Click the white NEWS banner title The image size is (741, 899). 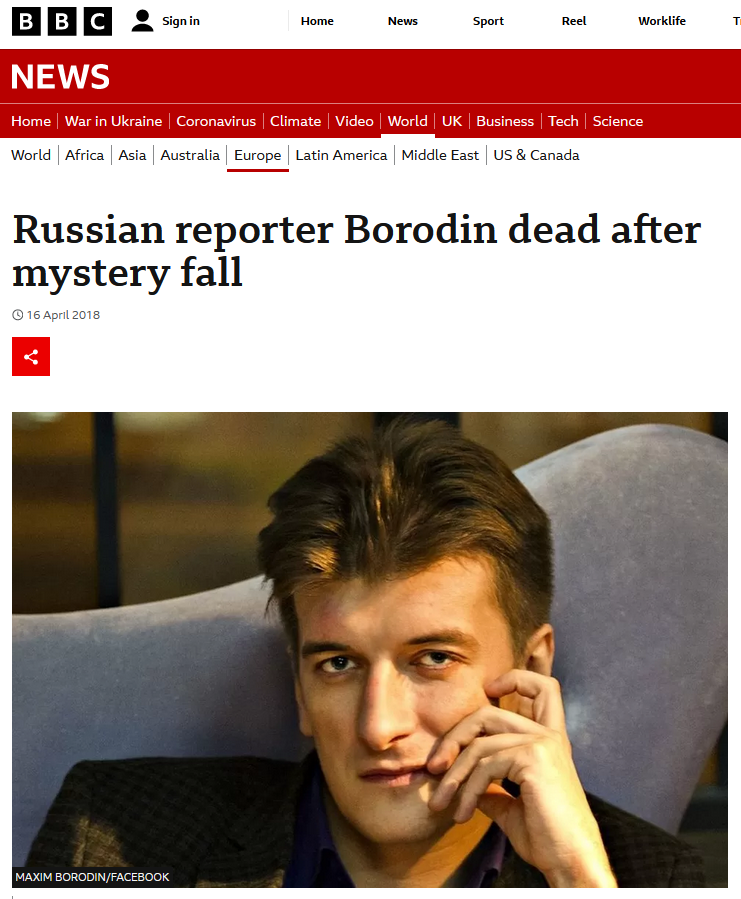pos(60,77)
